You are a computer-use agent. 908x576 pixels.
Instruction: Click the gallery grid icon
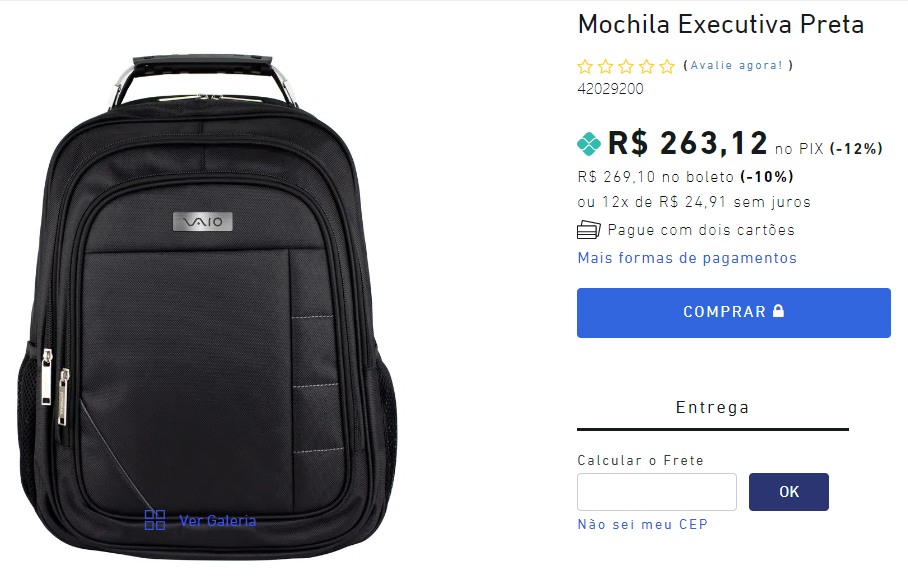tap(155, 520)
